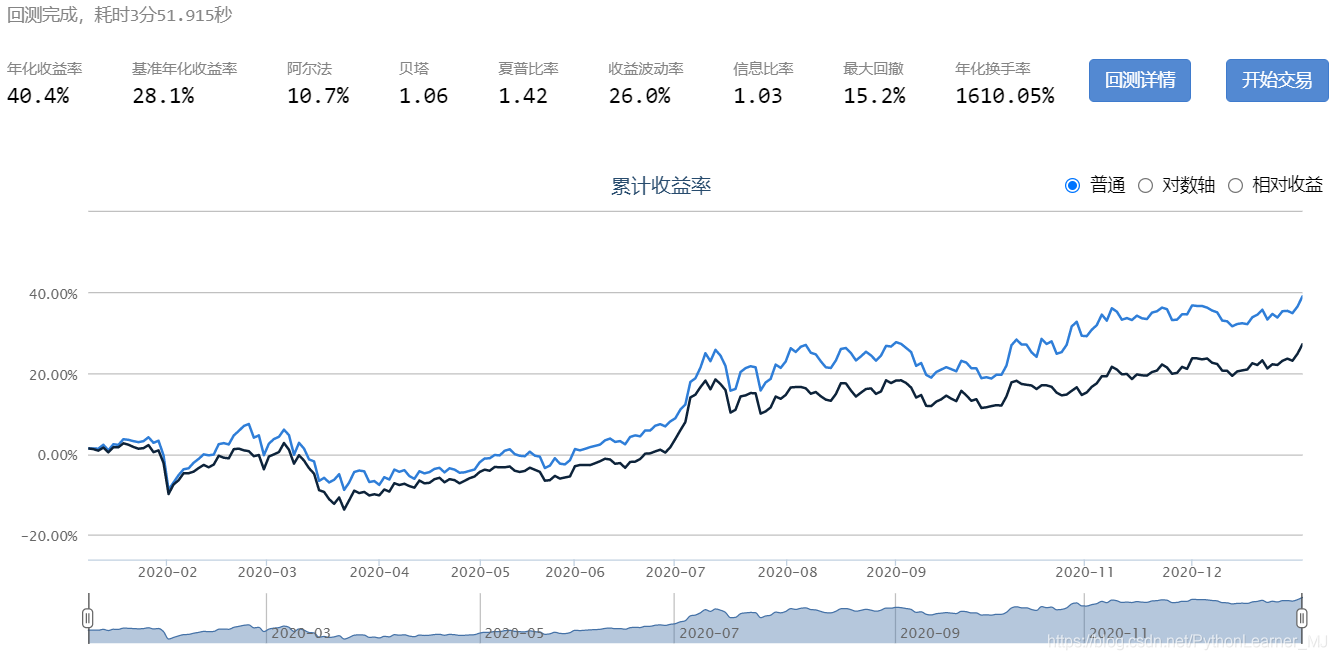Click the 夏普比率 label

[528, 69]
